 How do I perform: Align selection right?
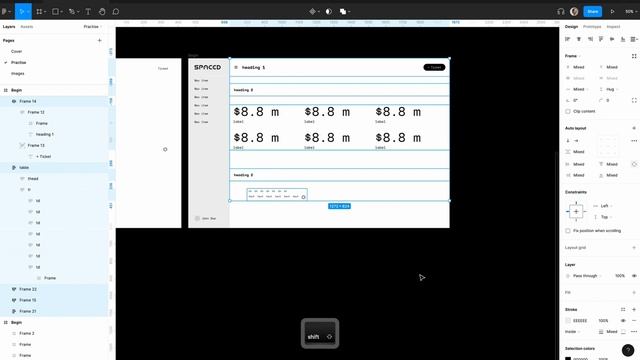click(590, 39)
